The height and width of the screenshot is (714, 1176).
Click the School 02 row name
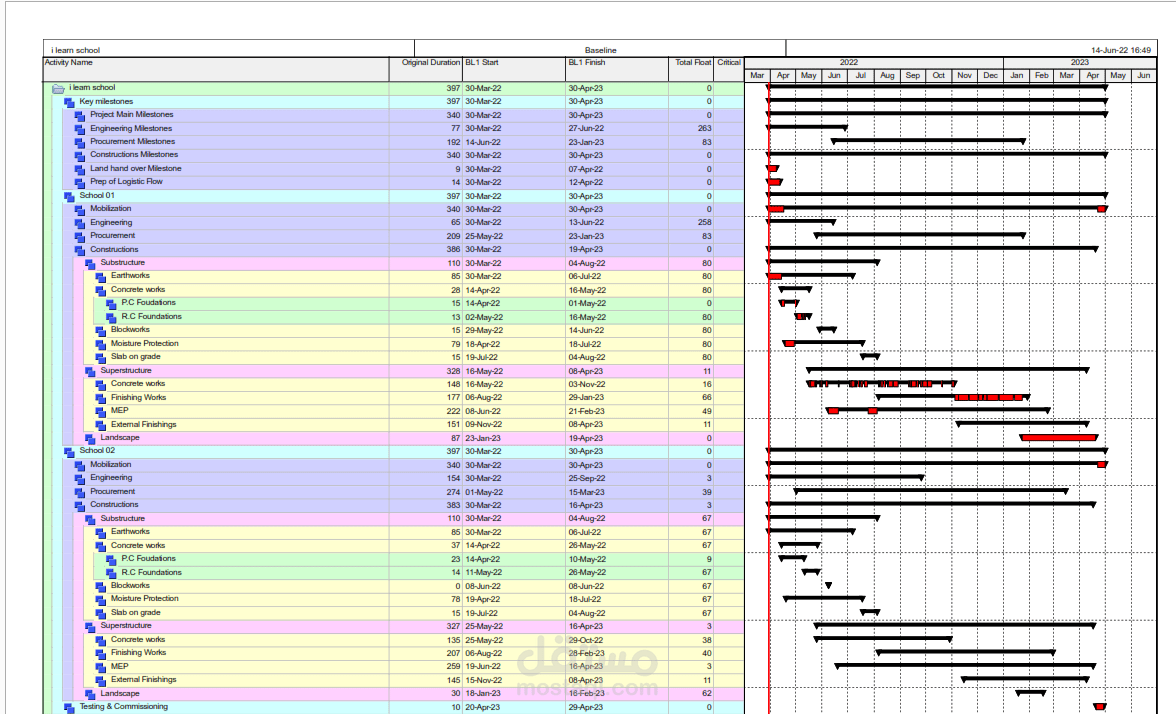[97, 451]
